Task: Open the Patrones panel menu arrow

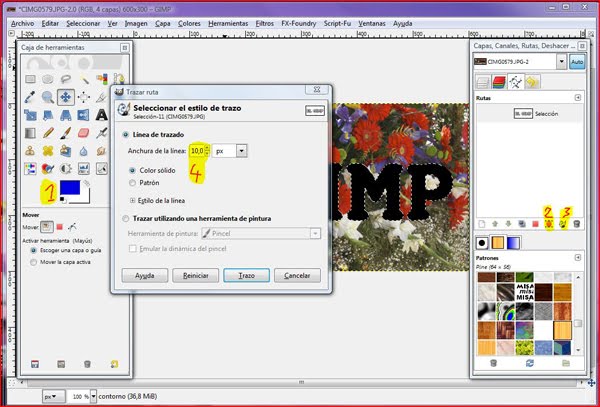Action: pyautogui.click(x=578, y=257)
